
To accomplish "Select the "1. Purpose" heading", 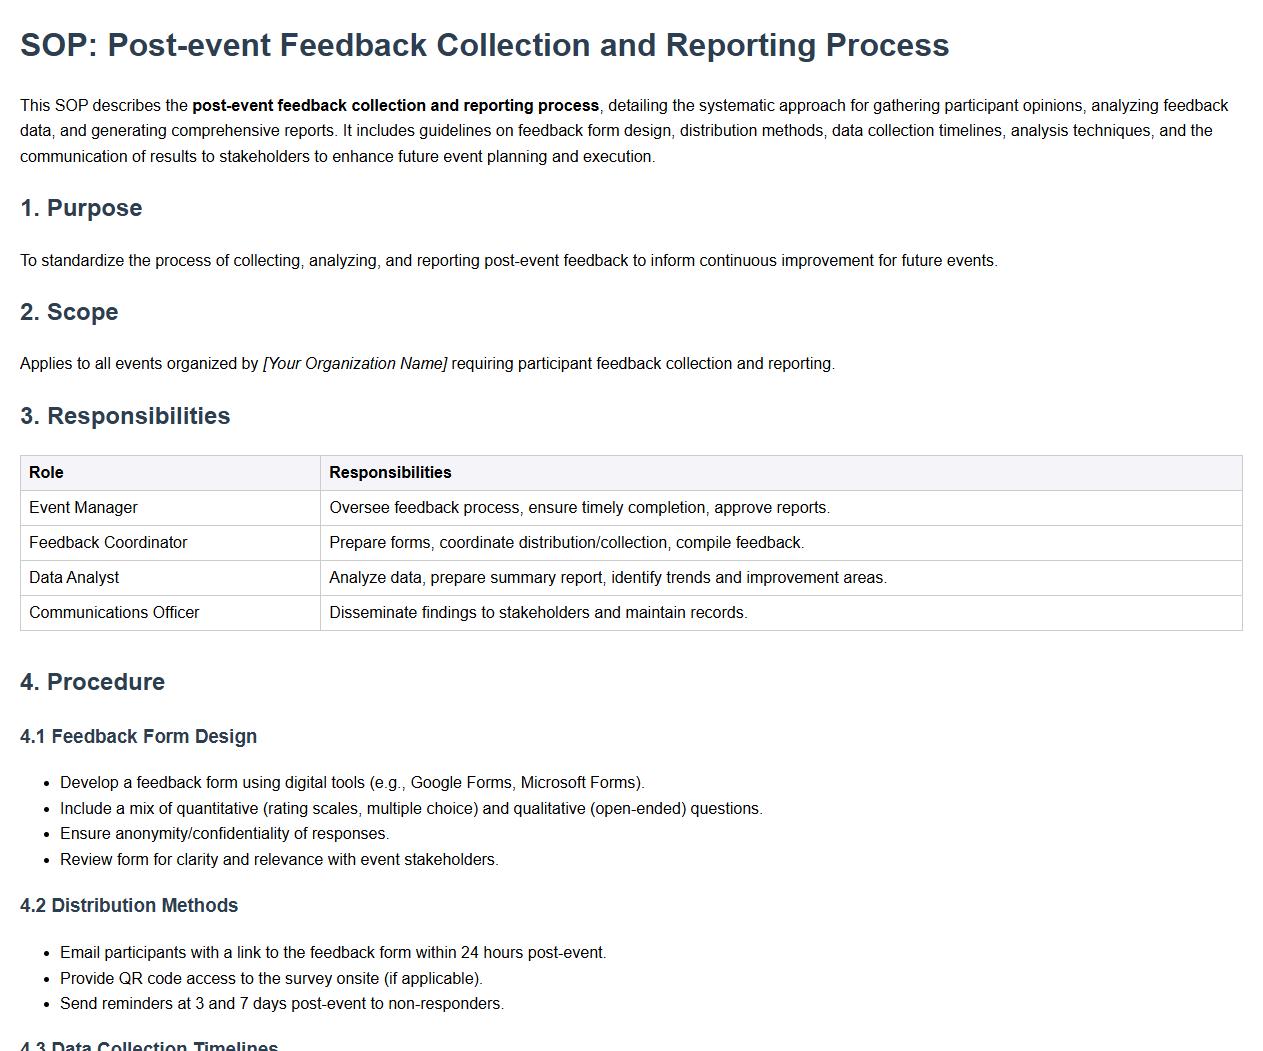I will 81,208.
